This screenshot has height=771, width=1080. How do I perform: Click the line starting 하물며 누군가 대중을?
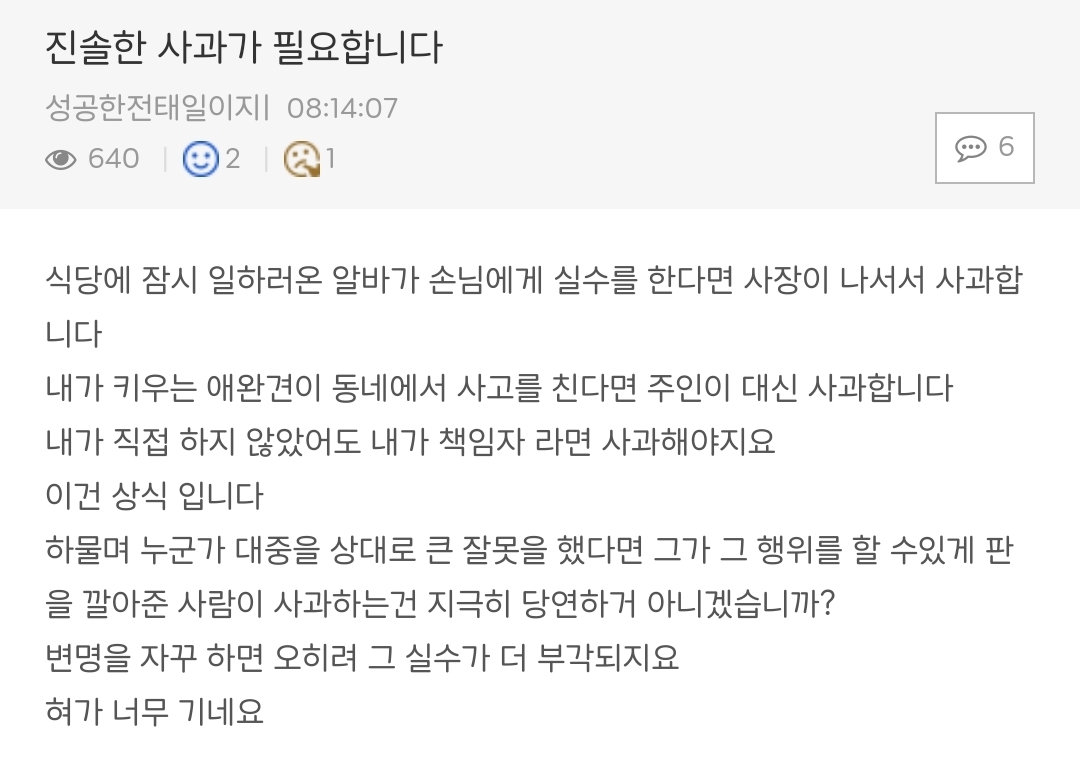[529, 550]
